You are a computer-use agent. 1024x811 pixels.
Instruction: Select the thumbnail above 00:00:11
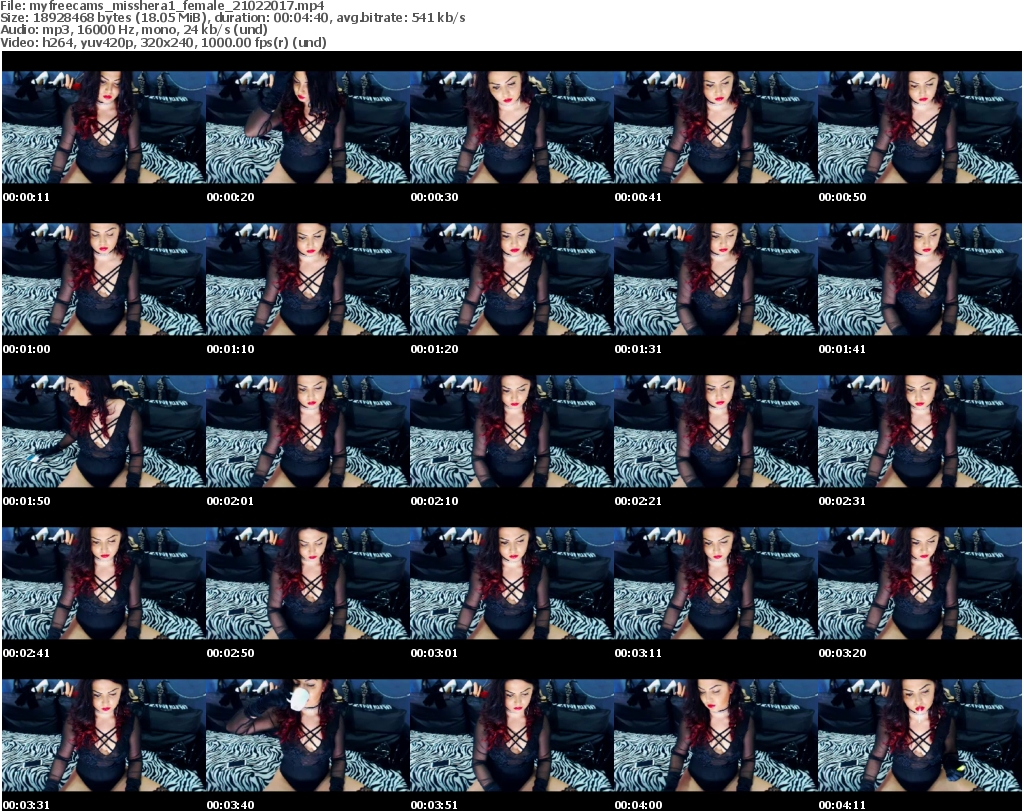click(104, 127)
